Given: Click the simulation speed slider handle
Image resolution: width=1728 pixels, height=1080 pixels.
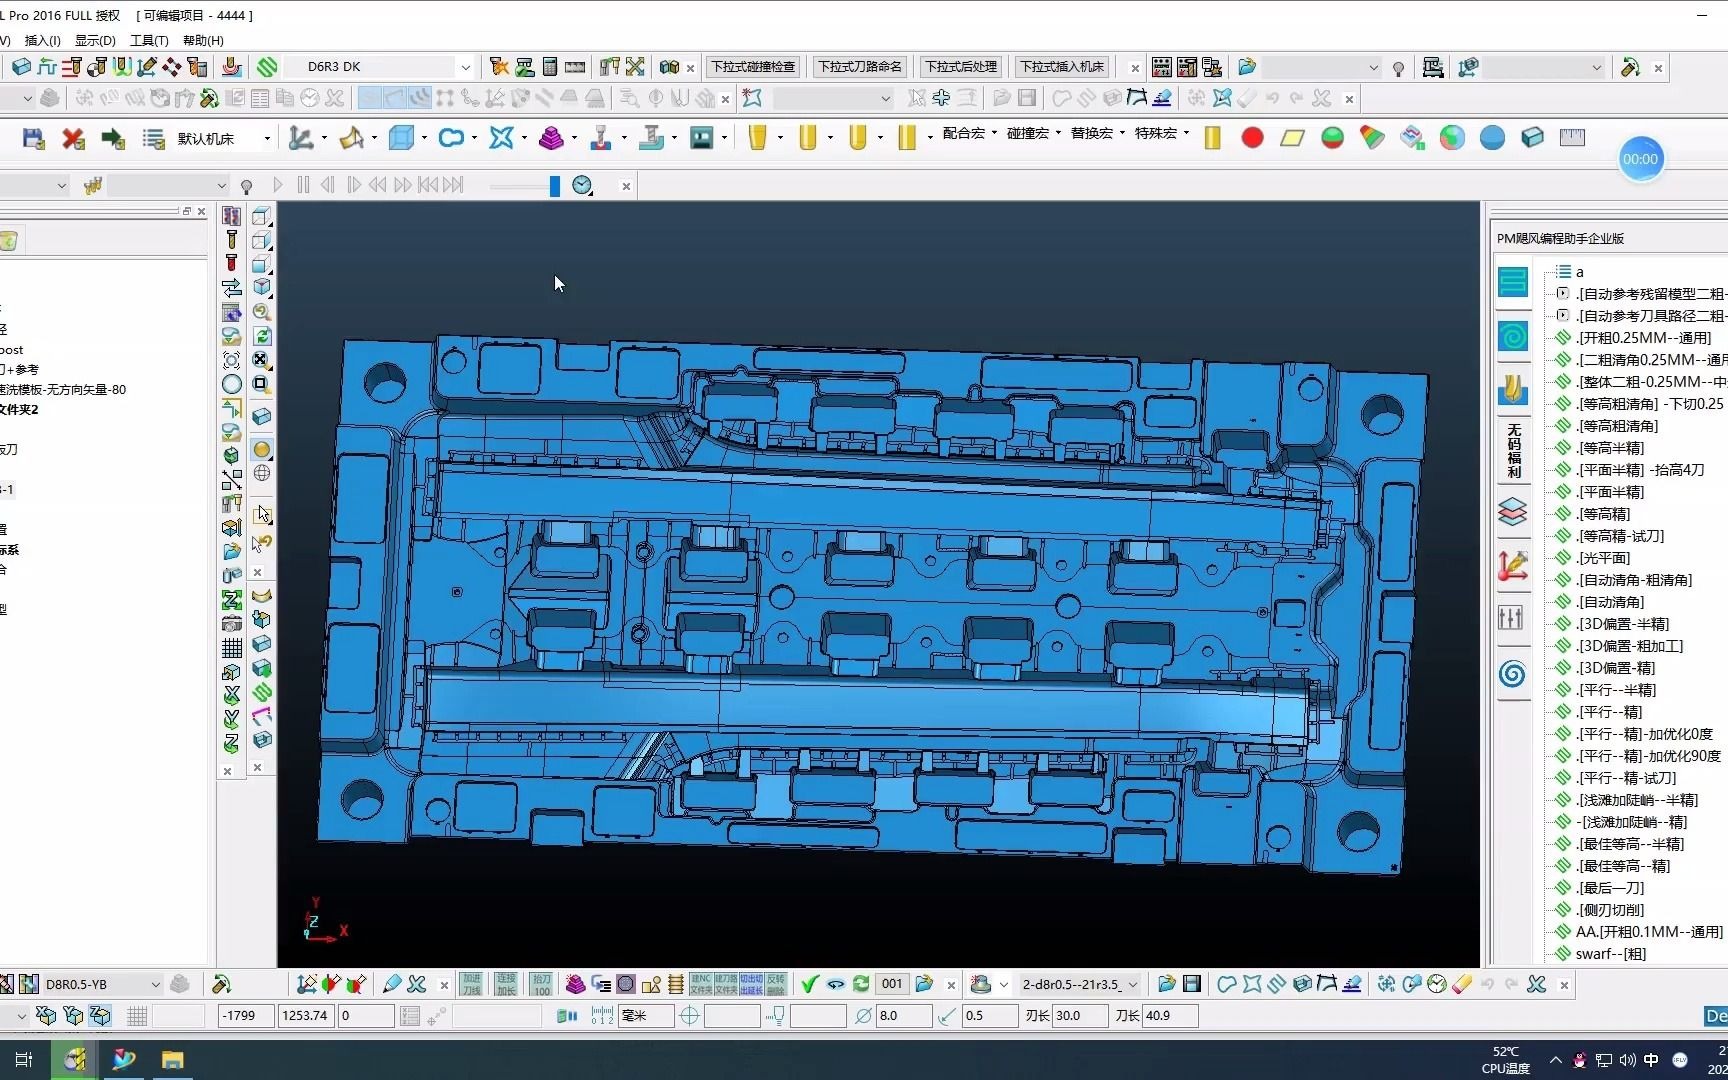Looking at the screenshot, I should 555,186.
